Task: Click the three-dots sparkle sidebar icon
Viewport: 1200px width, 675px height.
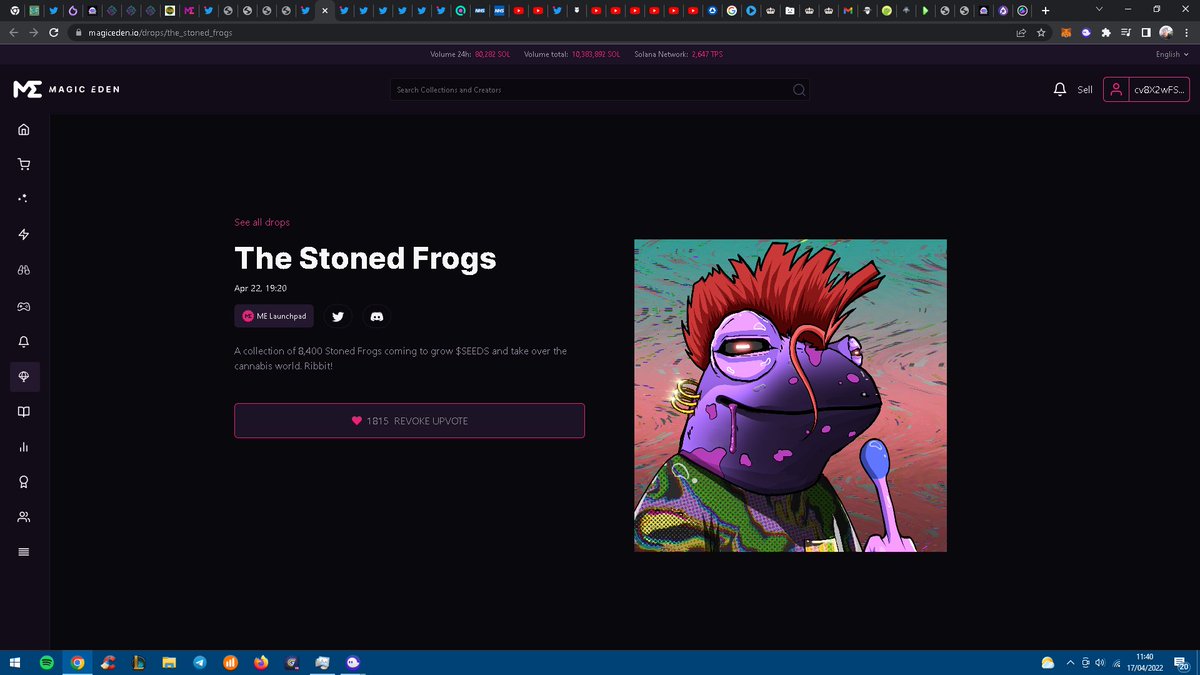Action: pos(24,199)
